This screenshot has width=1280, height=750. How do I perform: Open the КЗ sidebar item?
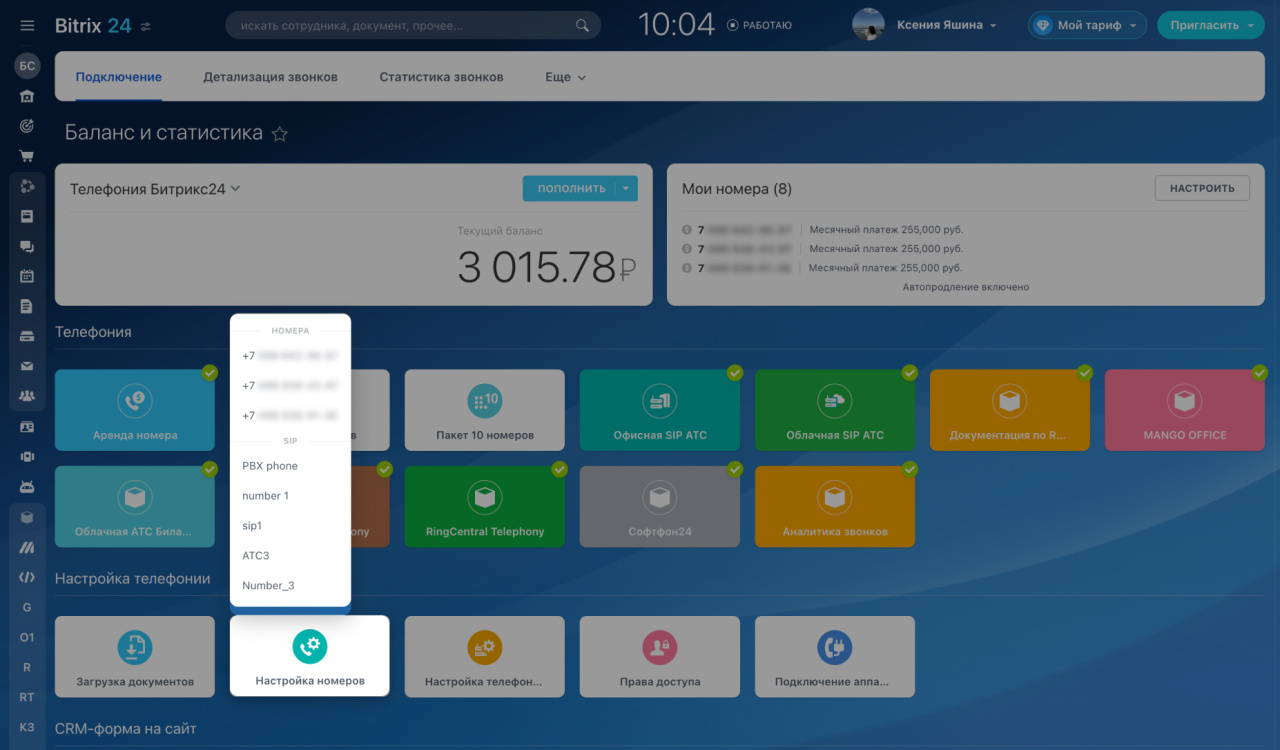[27, 727]
